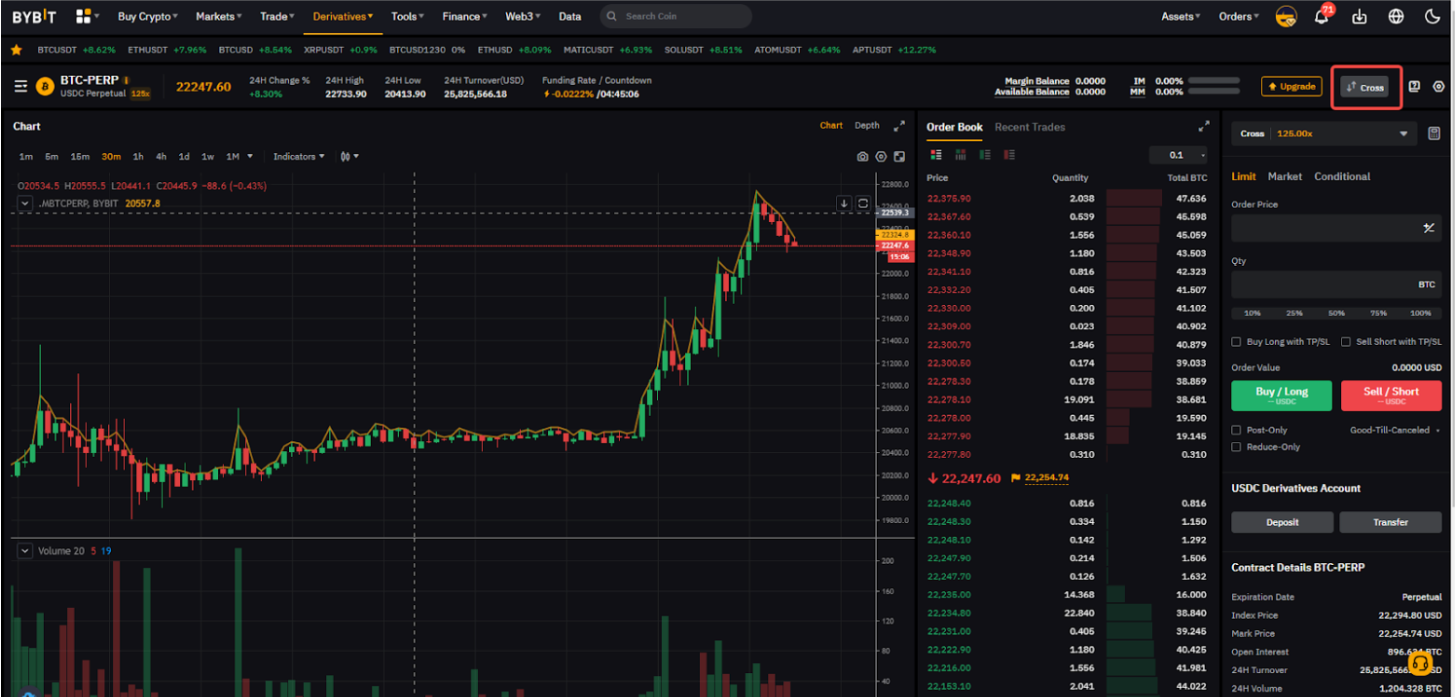Enable Buy Long with TP/SL checkbox

[1236, 342]
